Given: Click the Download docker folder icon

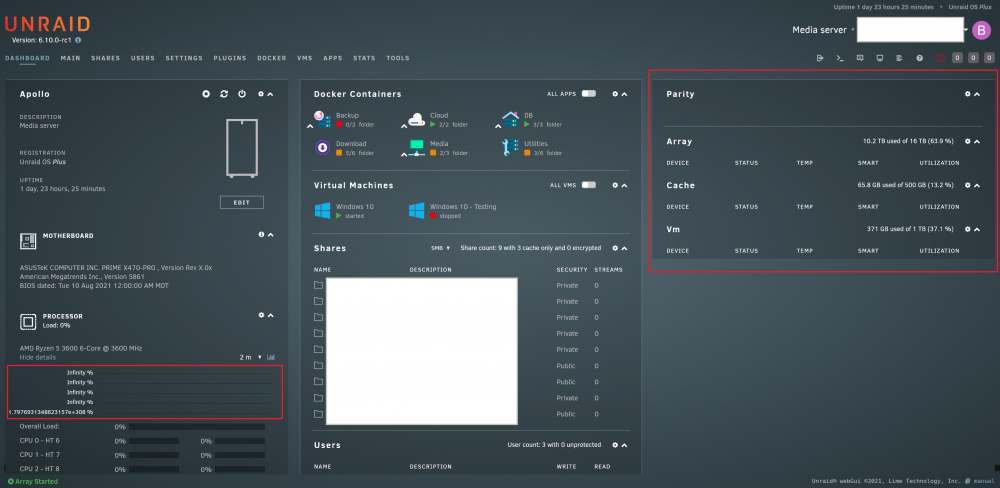Looking at the screenshot, I should [322, 148].
